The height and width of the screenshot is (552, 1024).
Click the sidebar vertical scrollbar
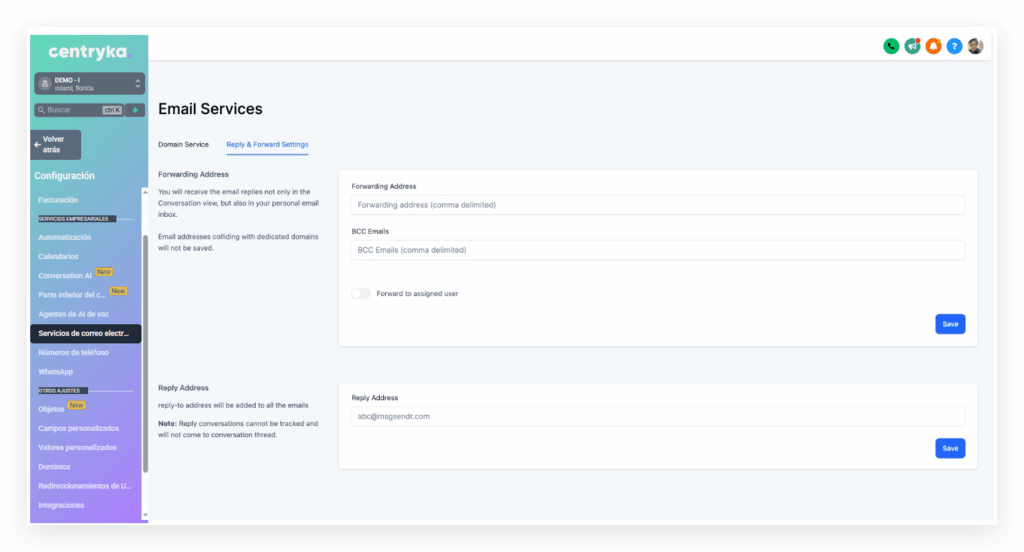point(146,350)
